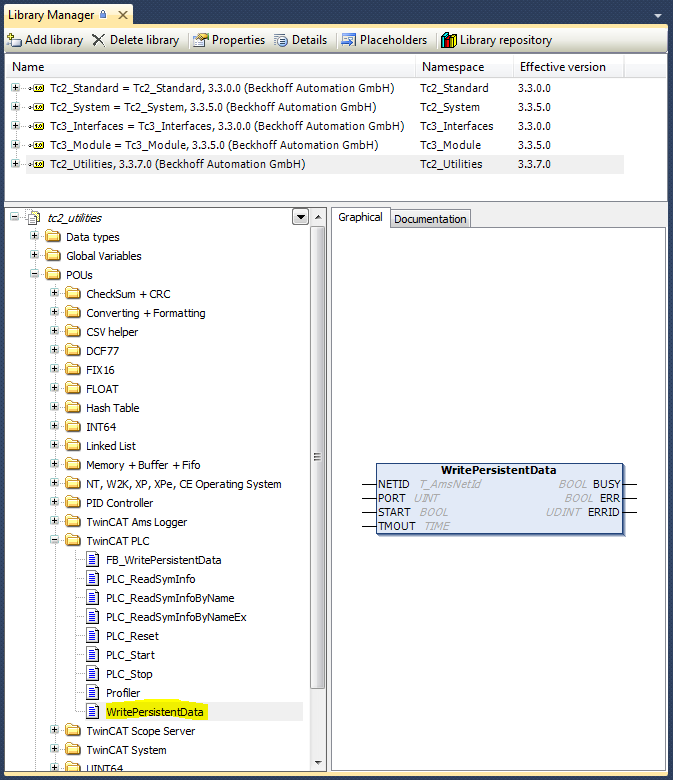Expand the TwinCAT Scope Server folder

(54, 729)
